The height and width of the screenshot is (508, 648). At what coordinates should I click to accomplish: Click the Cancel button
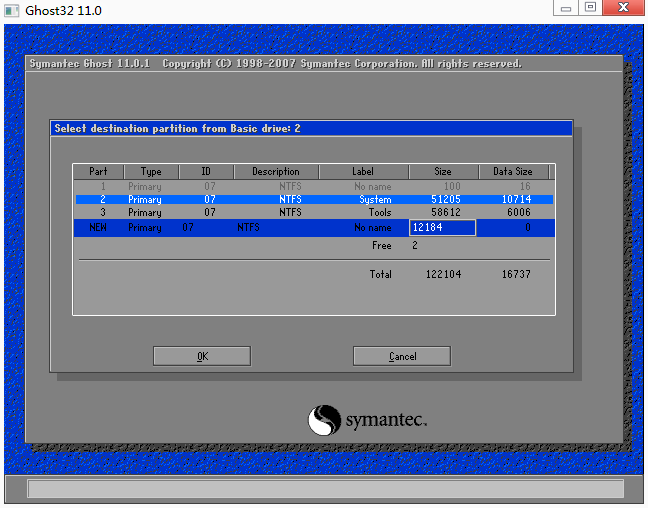point(402,356)
